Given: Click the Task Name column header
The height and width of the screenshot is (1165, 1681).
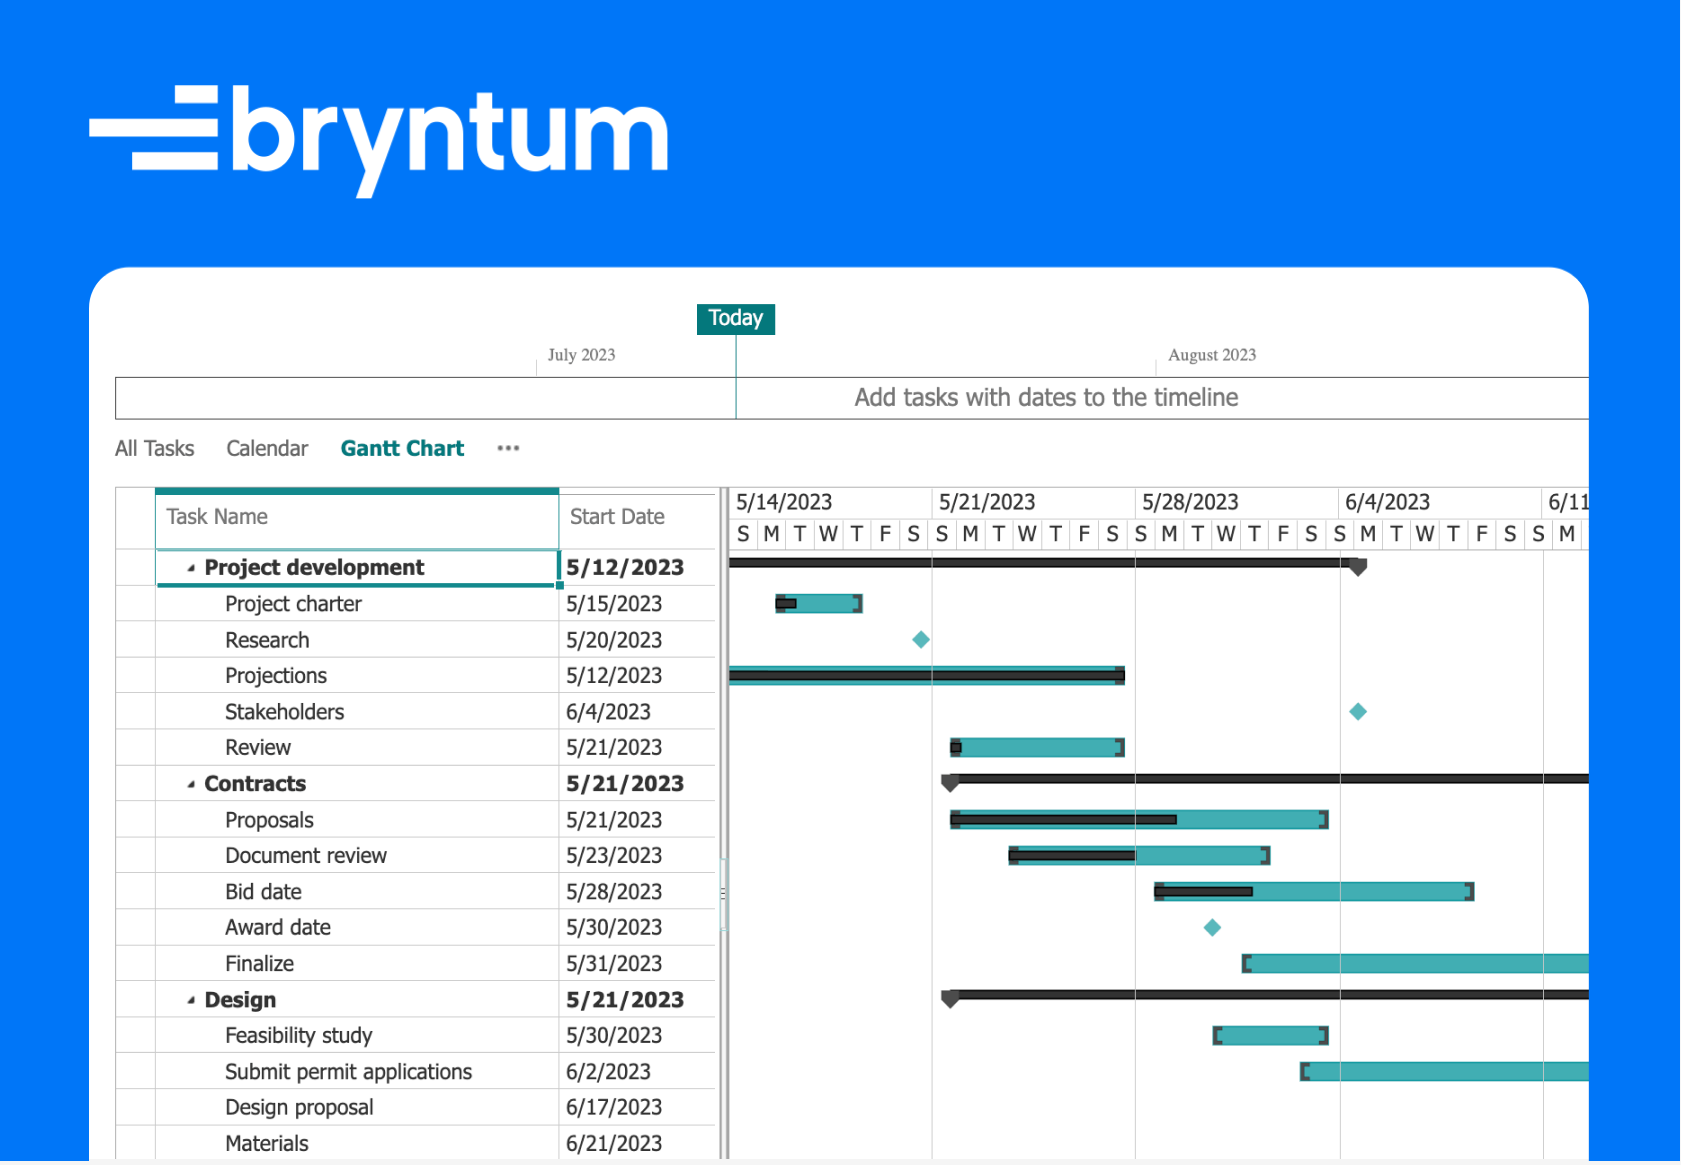Looking at the screenshot, I should click(x=216, y=517).
